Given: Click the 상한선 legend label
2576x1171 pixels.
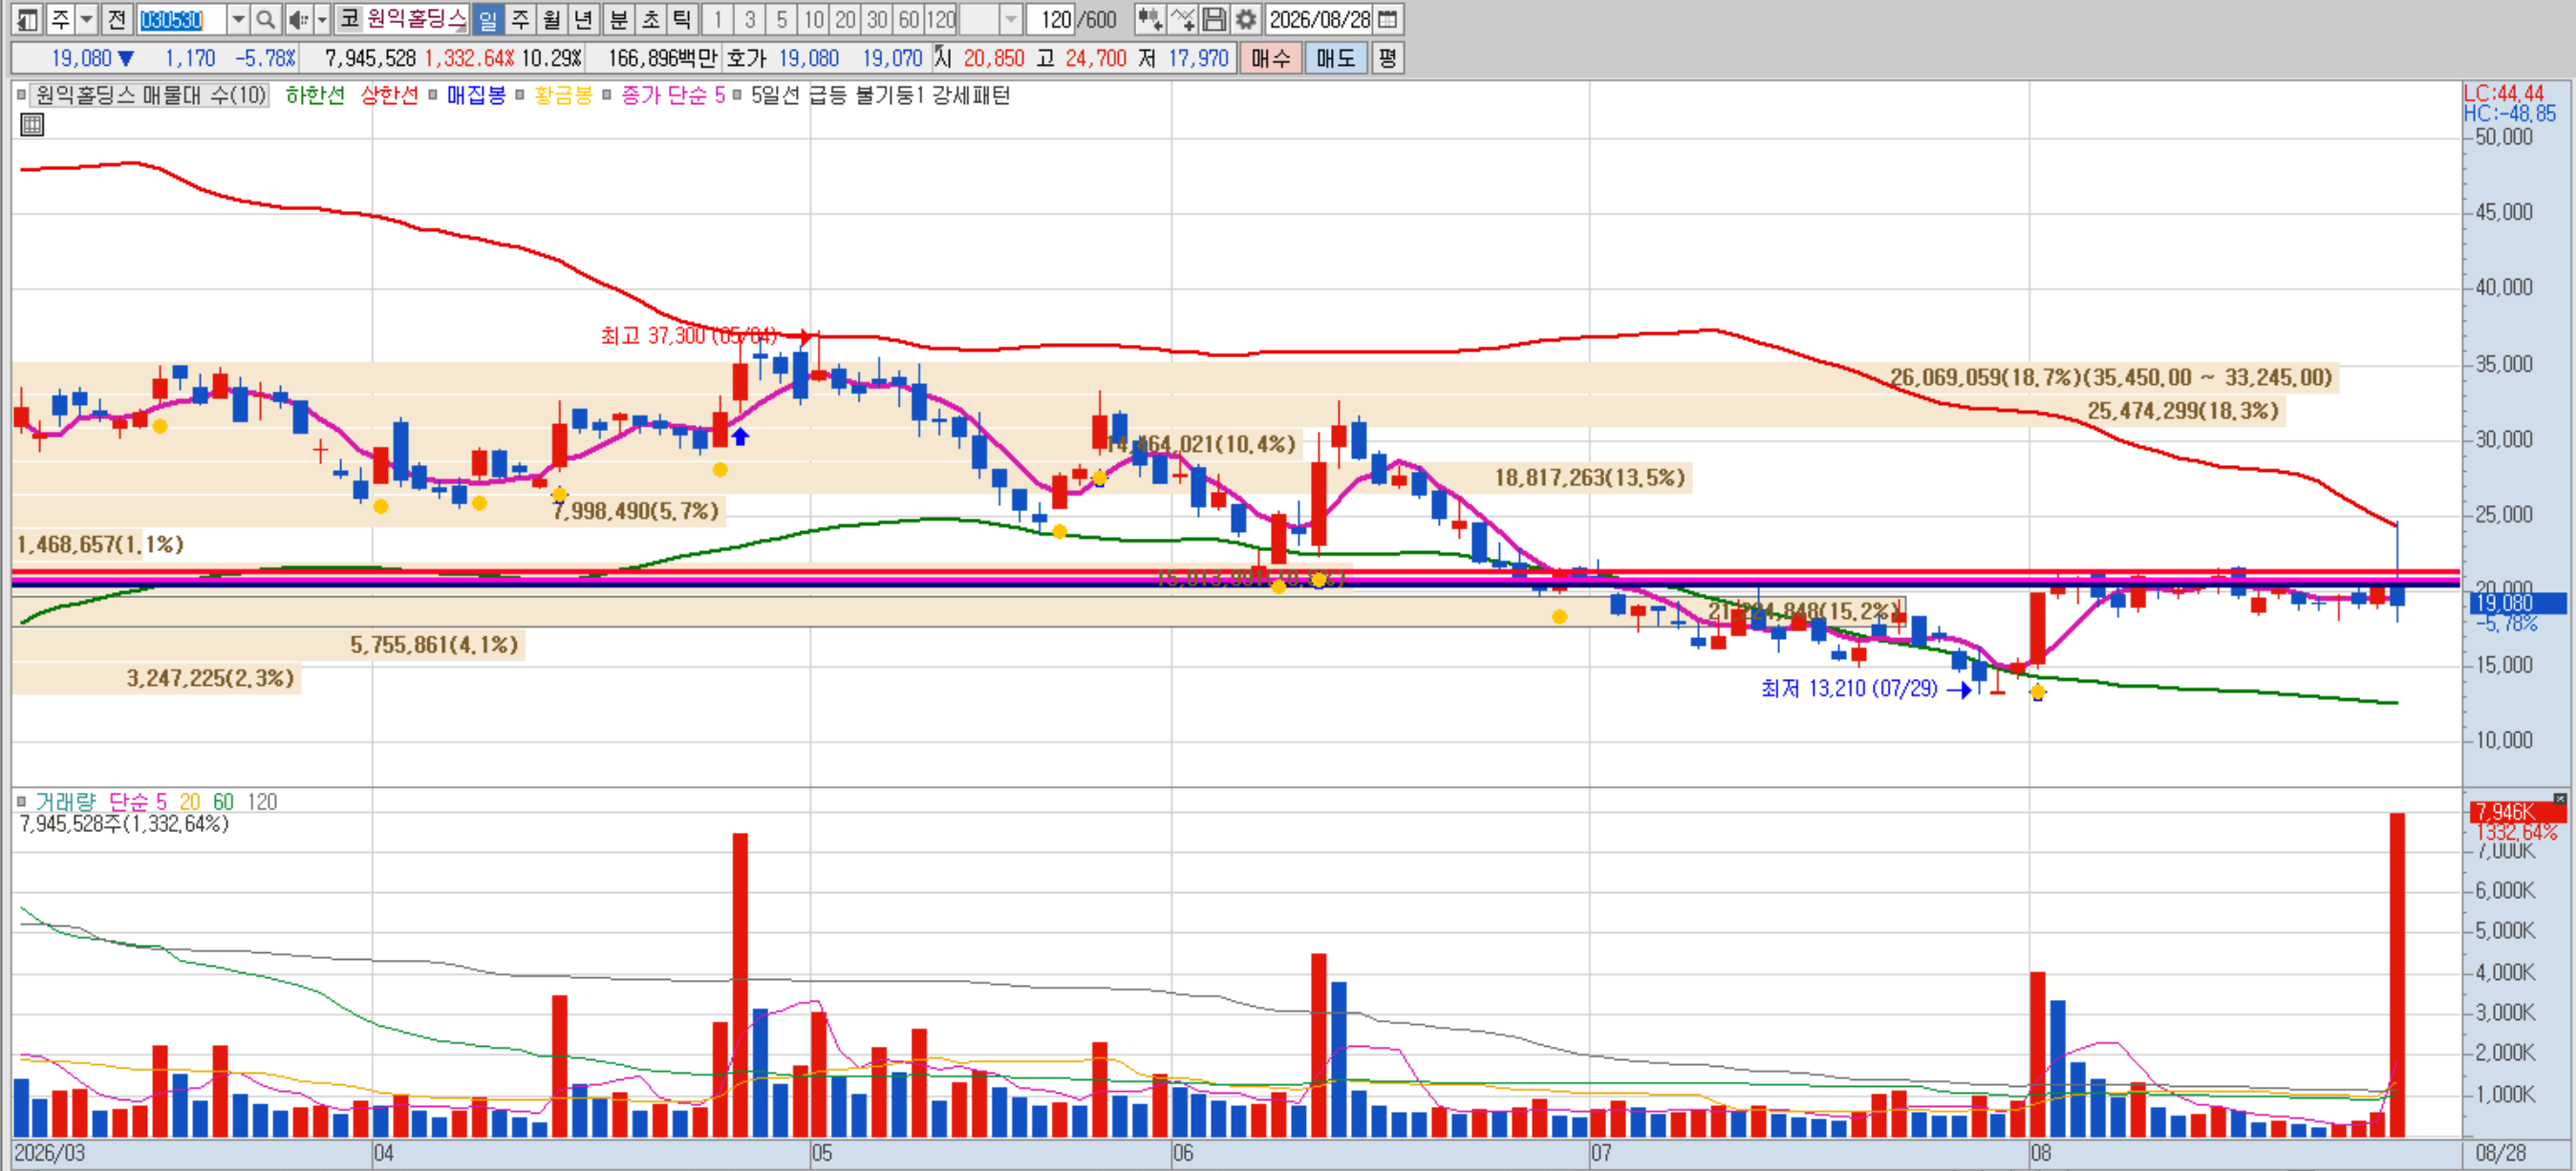Looking at the screenshot, I should coord(389,95).
